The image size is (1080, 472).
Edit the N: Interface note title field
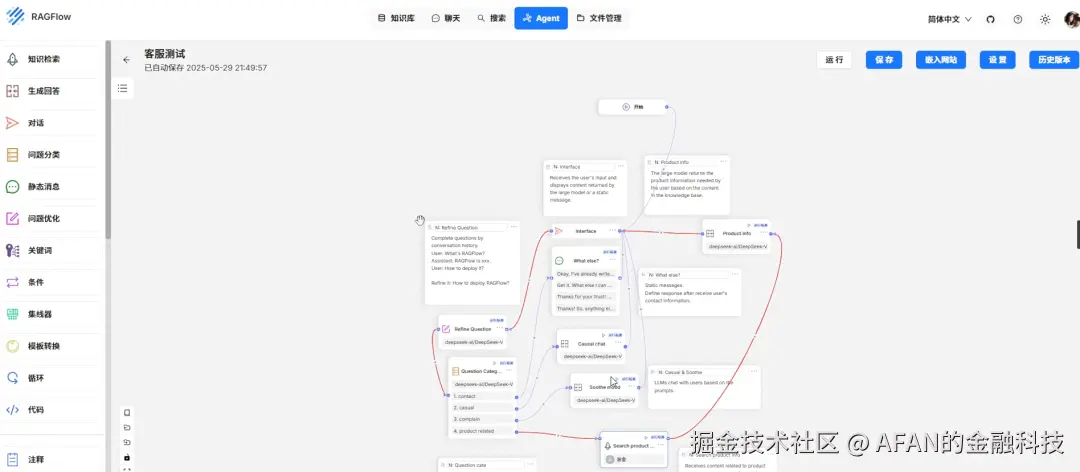[582, 167]
